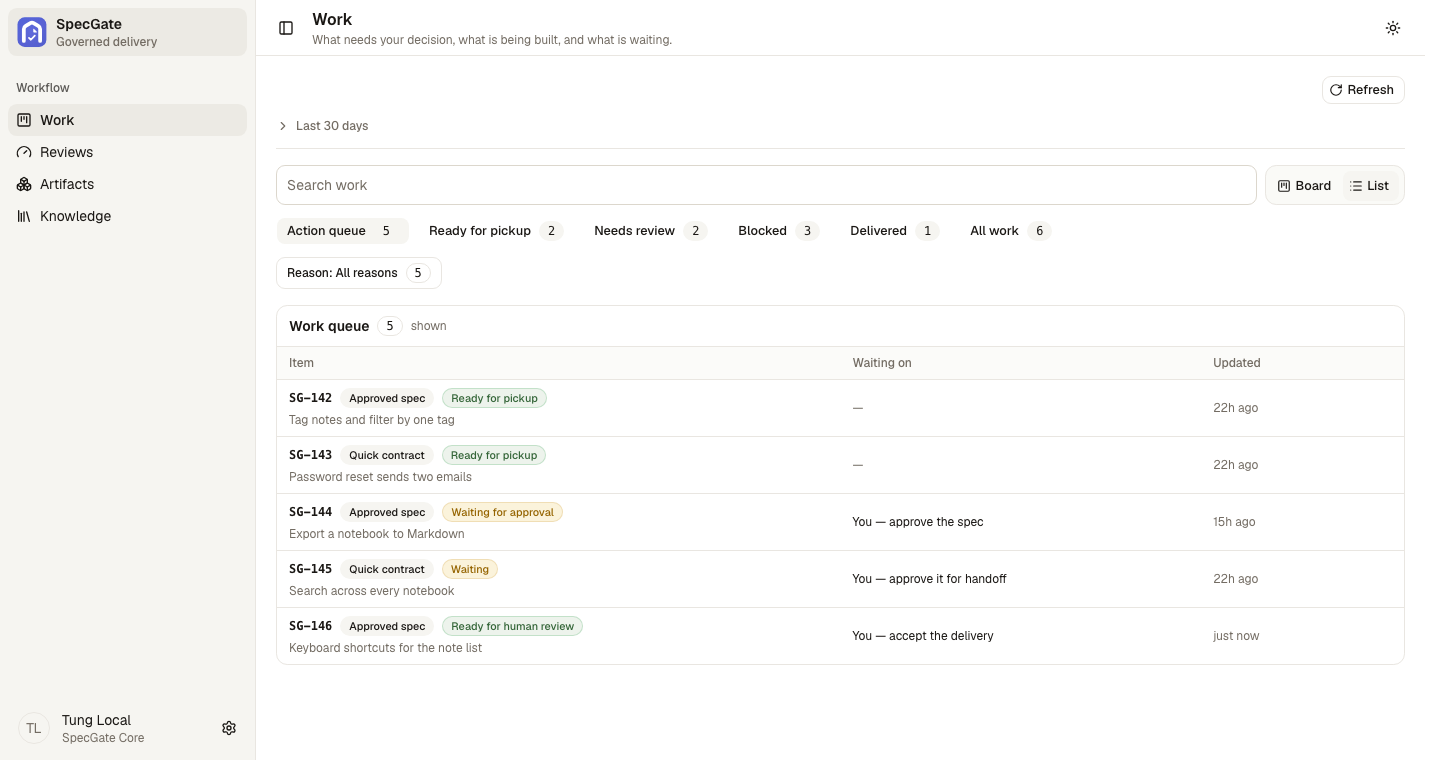Open settings gear next to Tung Local
Screen dimensions: 1440x760
point(229,728)
